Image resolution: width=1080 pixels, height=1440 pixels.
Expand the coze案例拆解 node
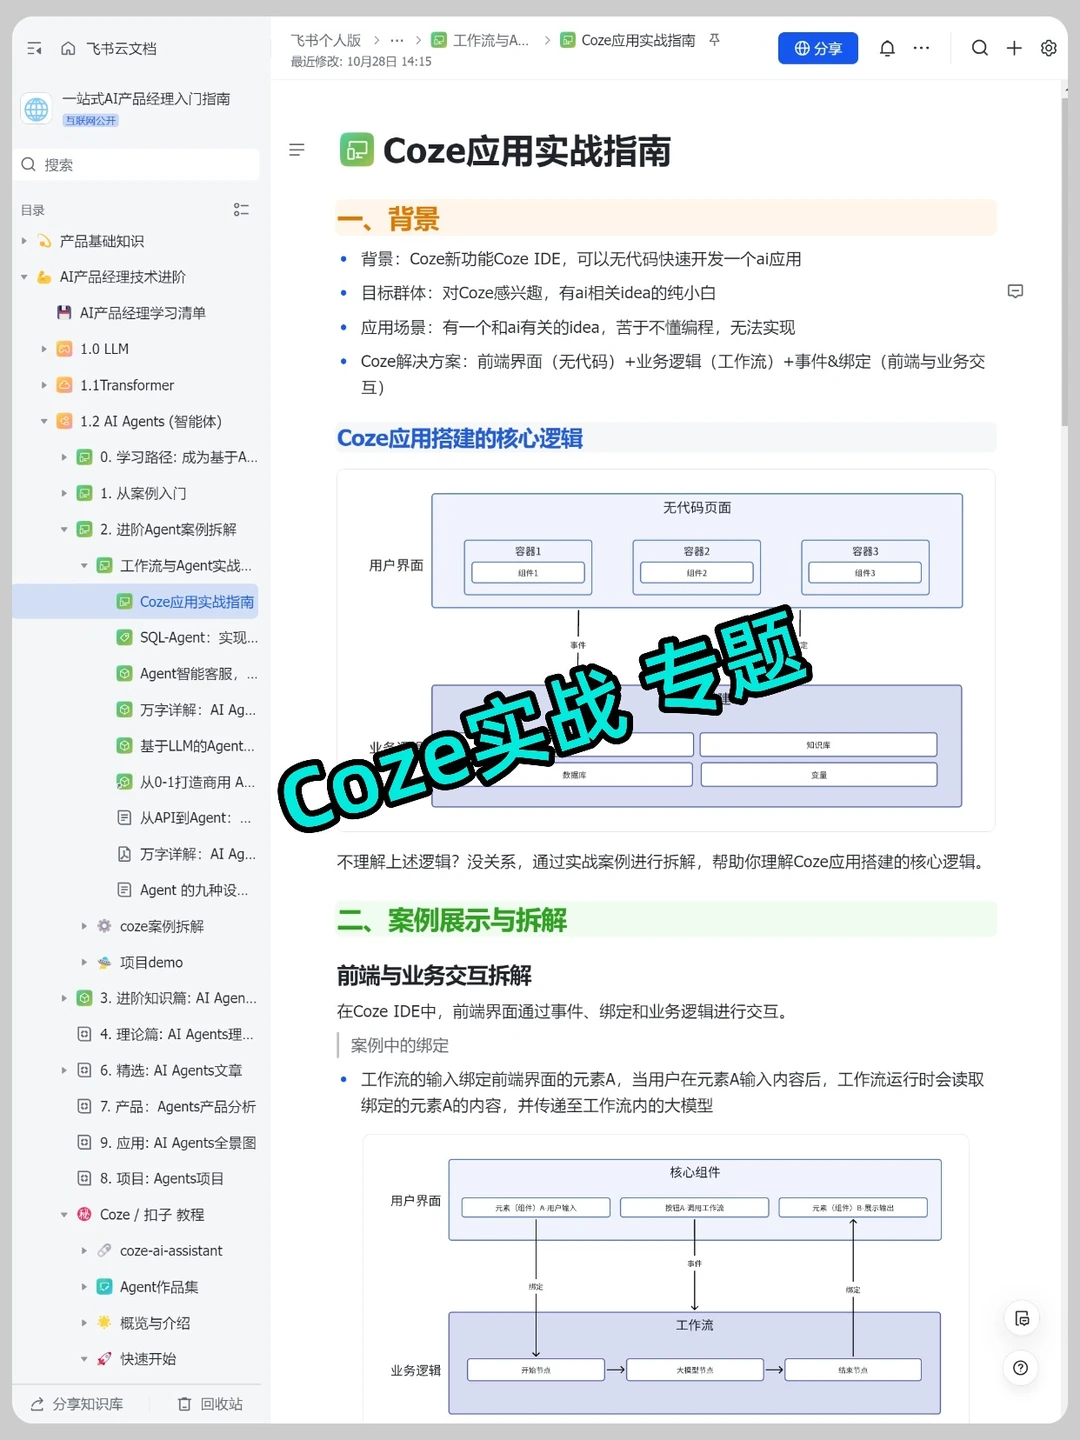point(84,926)
